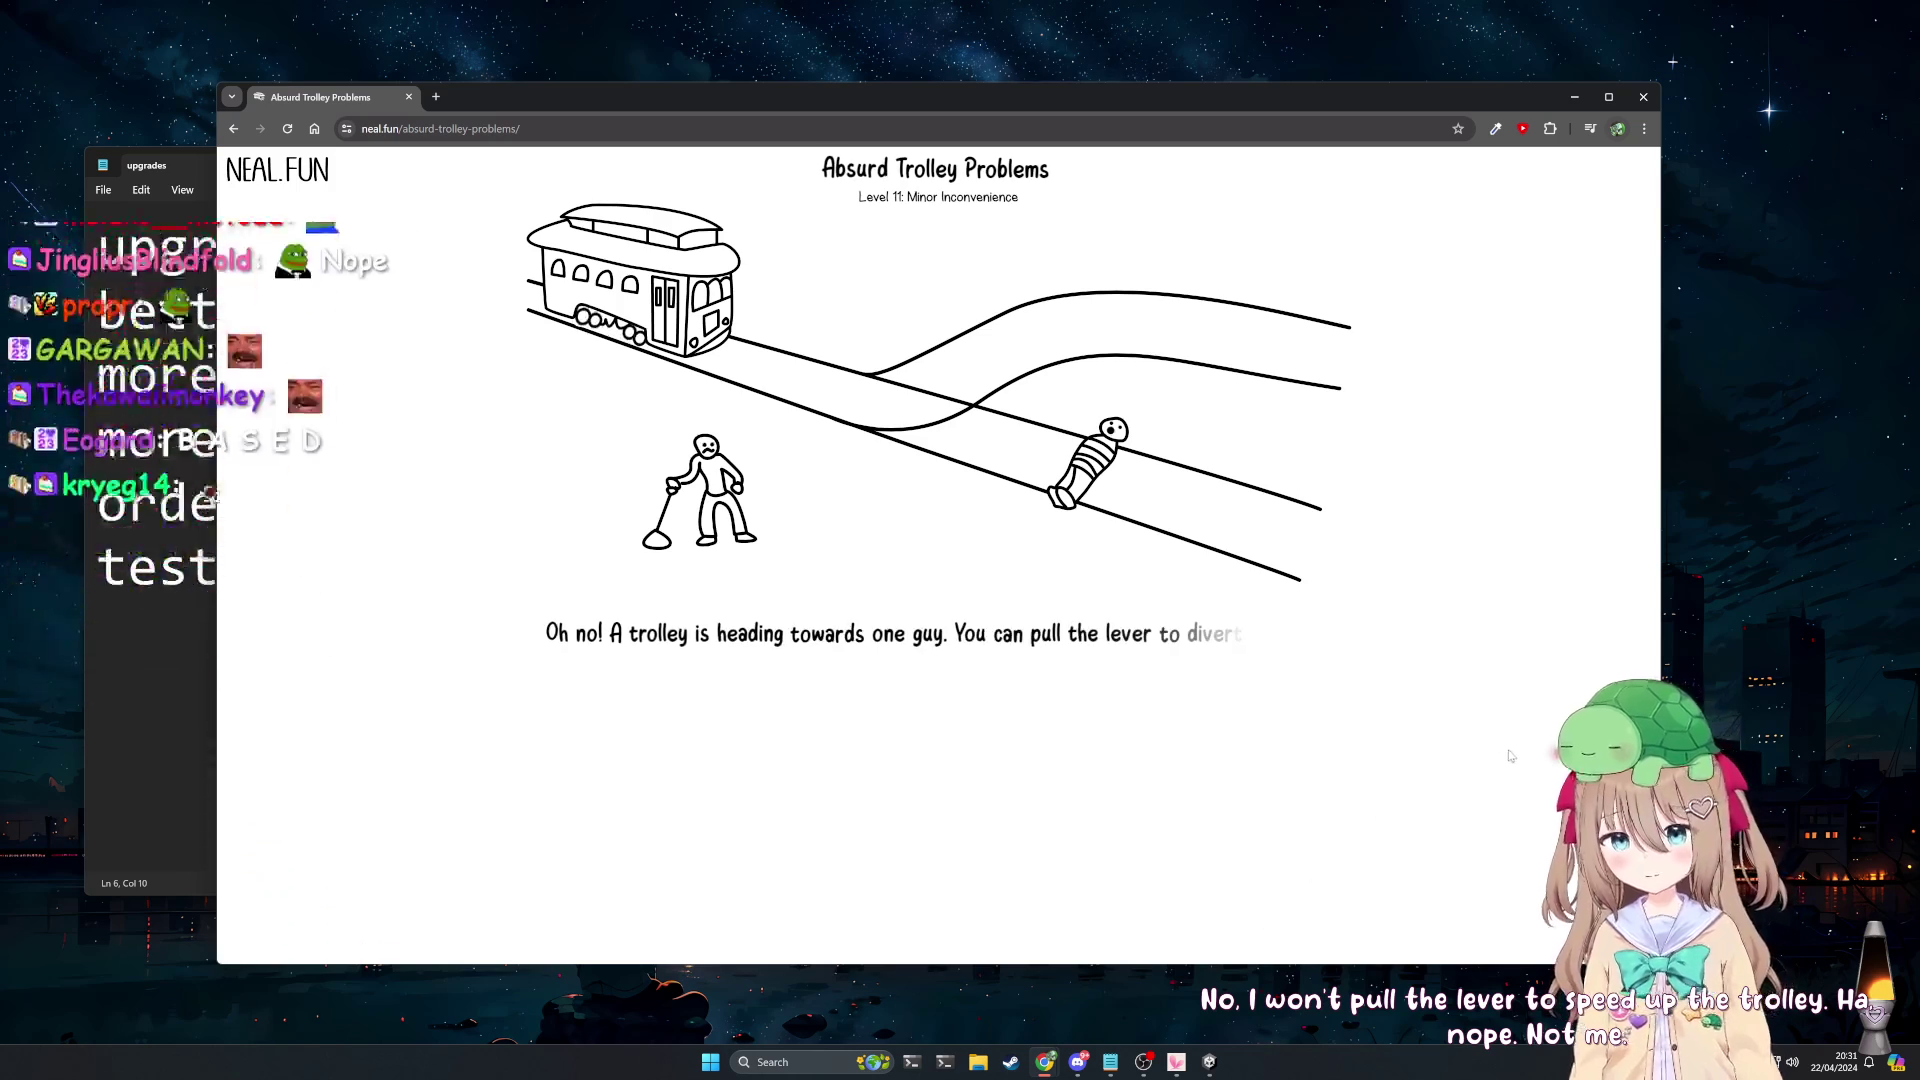Screen dimensions: 1920x1080
Task: Click the home page icon in the toolbar
Action: 314,129
